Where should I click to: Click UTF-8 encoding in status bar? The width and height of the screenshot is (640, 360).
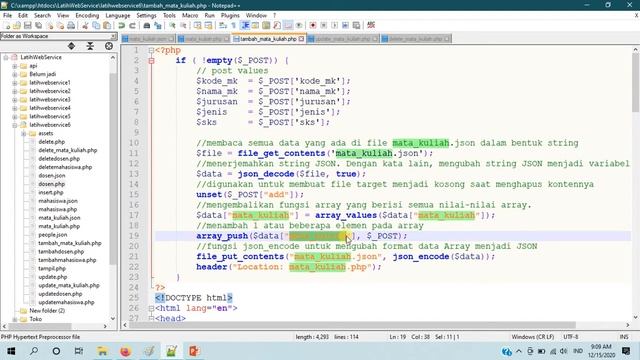pyautogui.click(x=571, y=337)
